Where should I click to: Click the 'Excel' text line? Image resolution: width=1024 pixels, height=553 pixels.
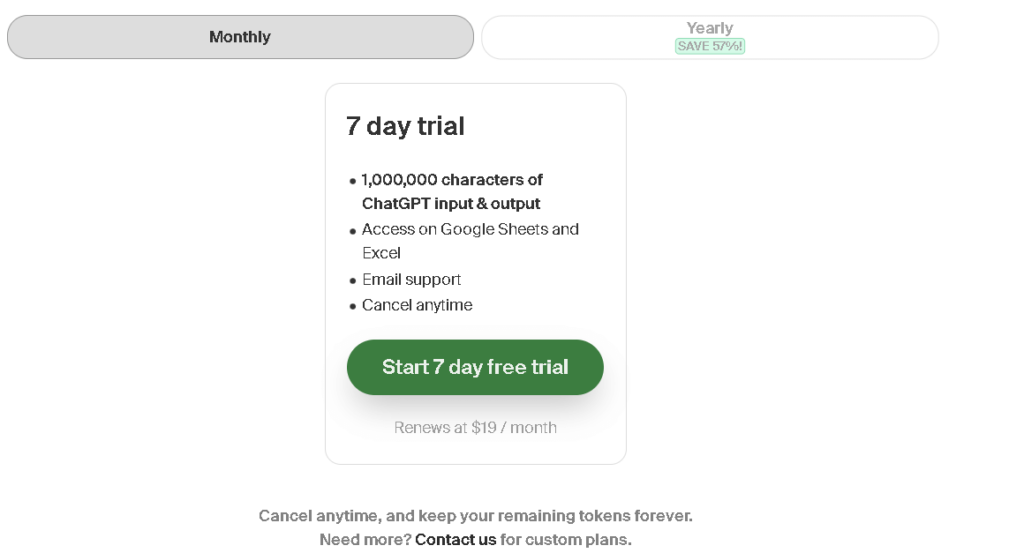(381, 253)
